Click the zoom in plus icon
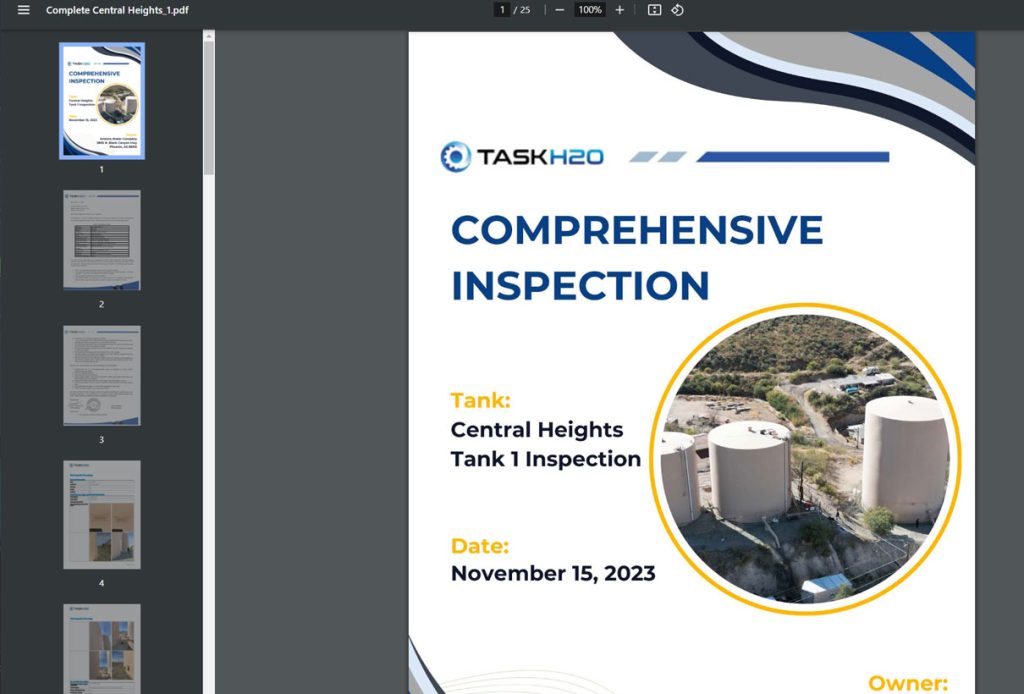 click(x=620, y=10)
